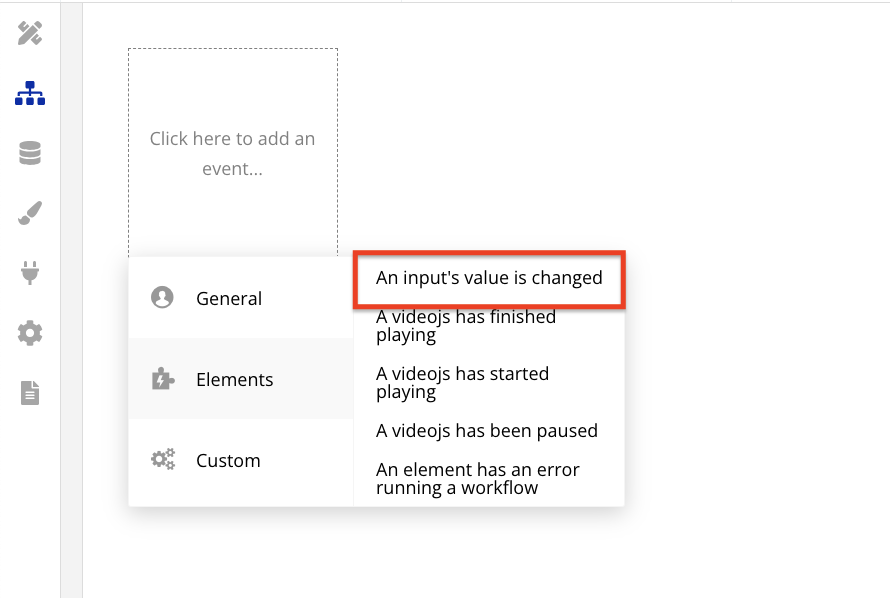Choose A videojs has started playing
Image resolution: width=890 pixels, height=598 pixels.
click(462, 383)
